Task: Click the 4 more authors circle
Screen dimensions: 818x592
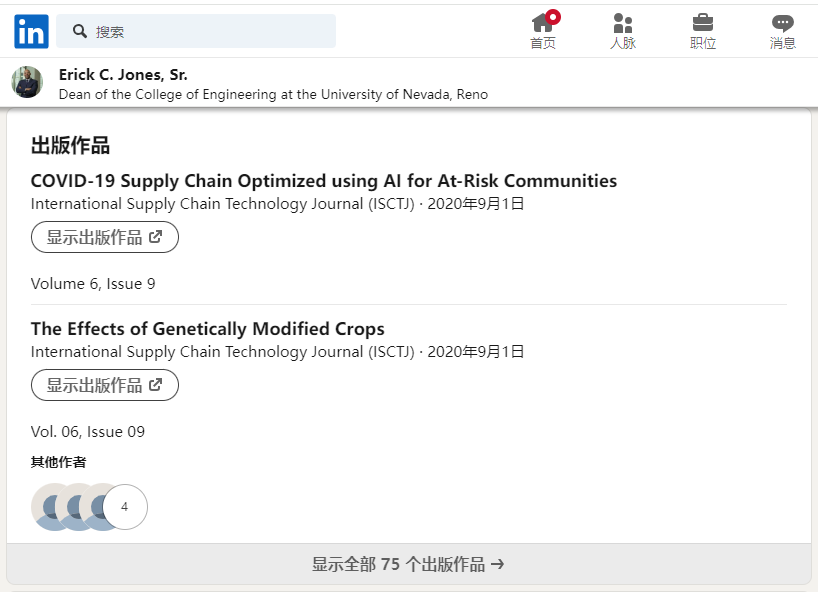Action: [x=125, y=507]
